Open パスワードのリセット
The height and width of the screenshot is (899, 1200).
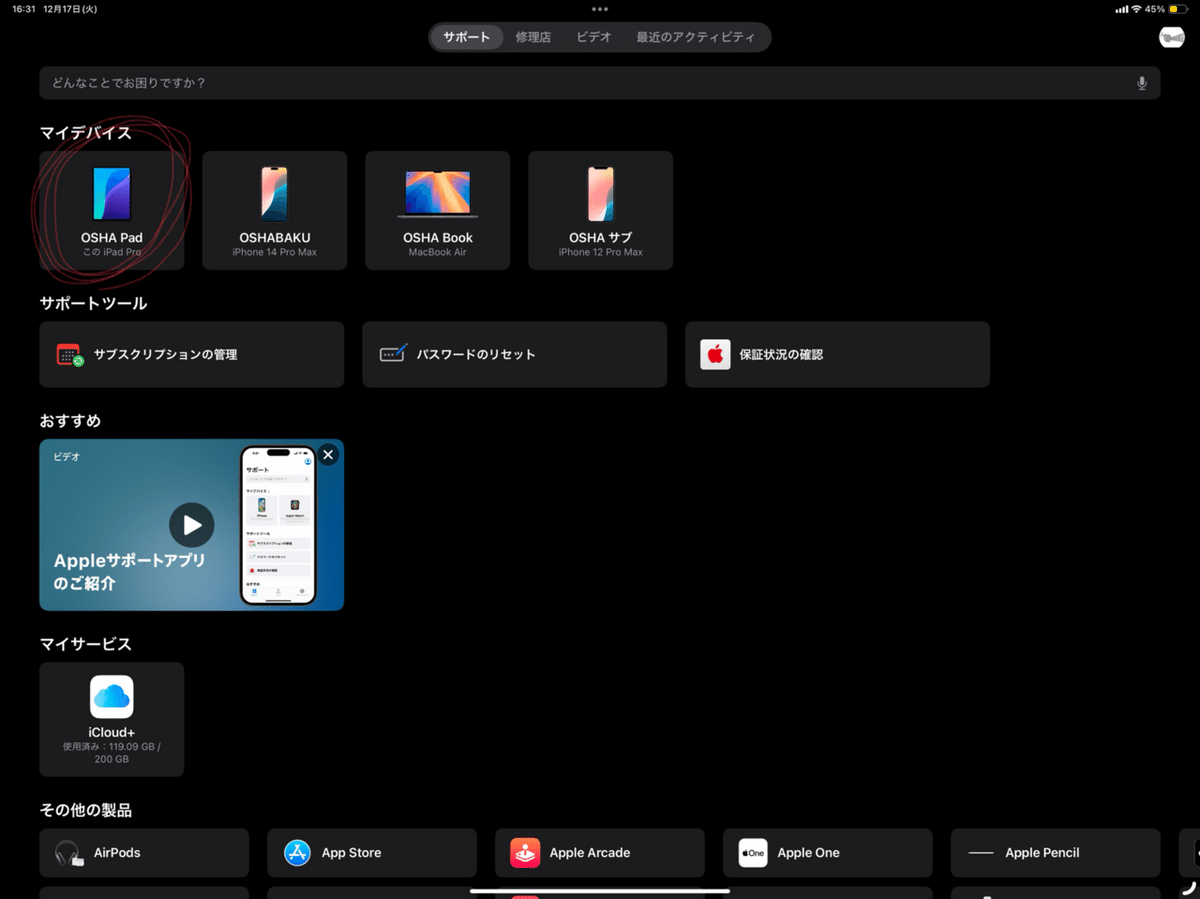point(515,354)
